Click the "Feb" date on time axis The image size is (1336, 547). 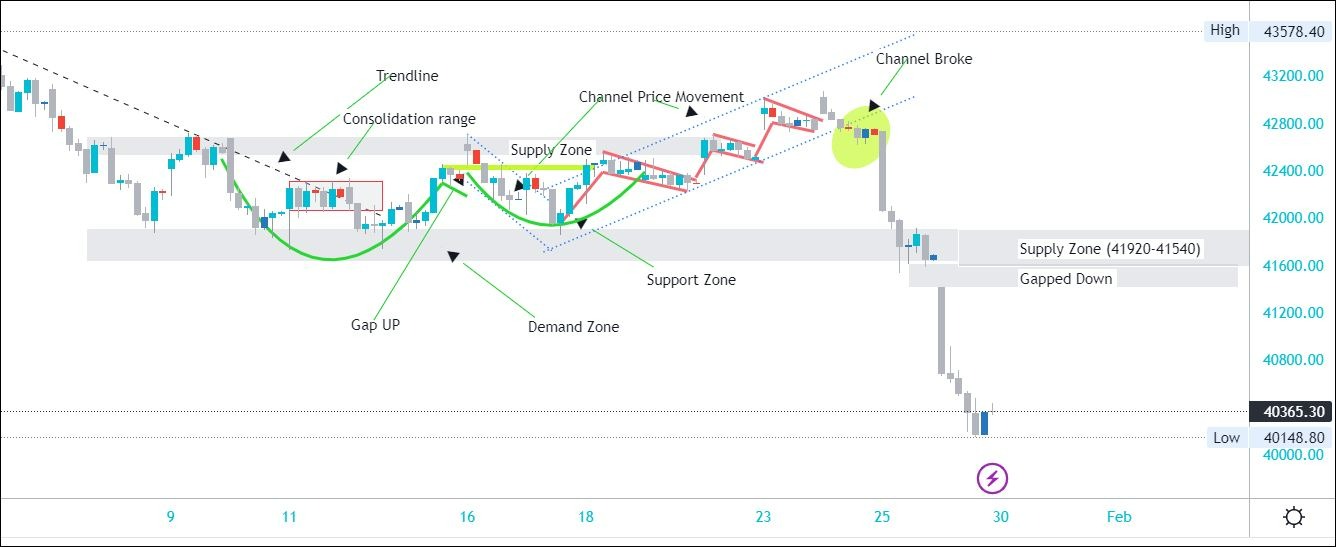1118,517
